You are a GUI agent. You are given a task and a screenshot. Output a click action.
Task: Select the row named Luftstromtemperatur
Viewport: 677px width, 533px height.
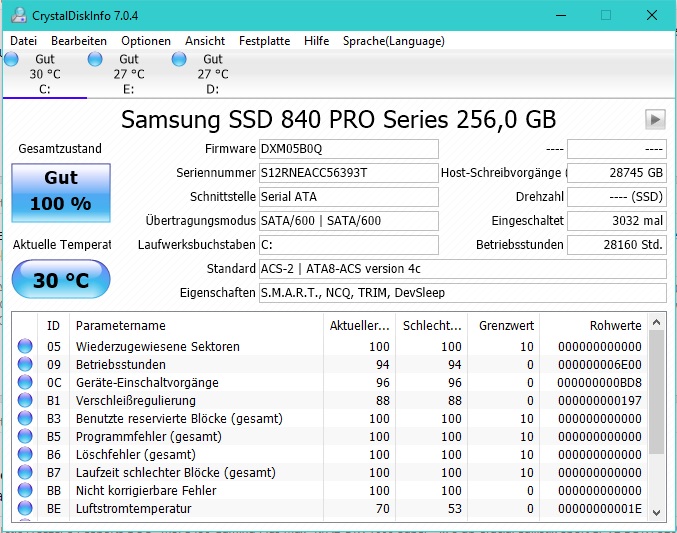(330, 508)
